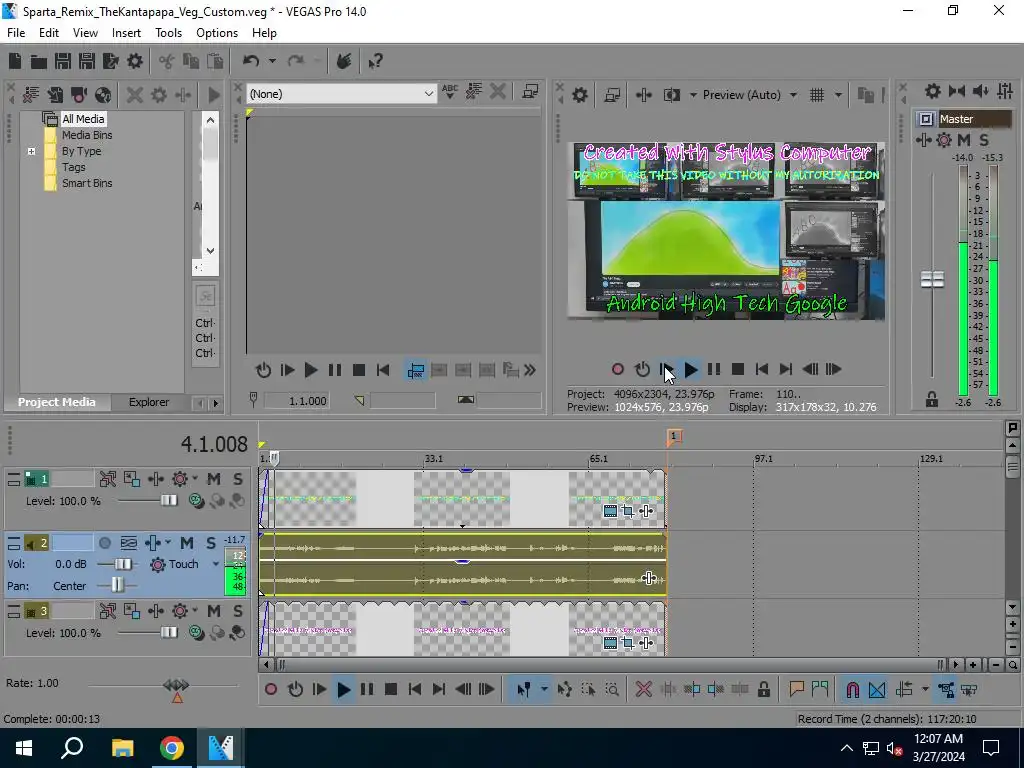
Task: Click the What's This help icon
Action: pyautogui.click(x=375, y=61)
